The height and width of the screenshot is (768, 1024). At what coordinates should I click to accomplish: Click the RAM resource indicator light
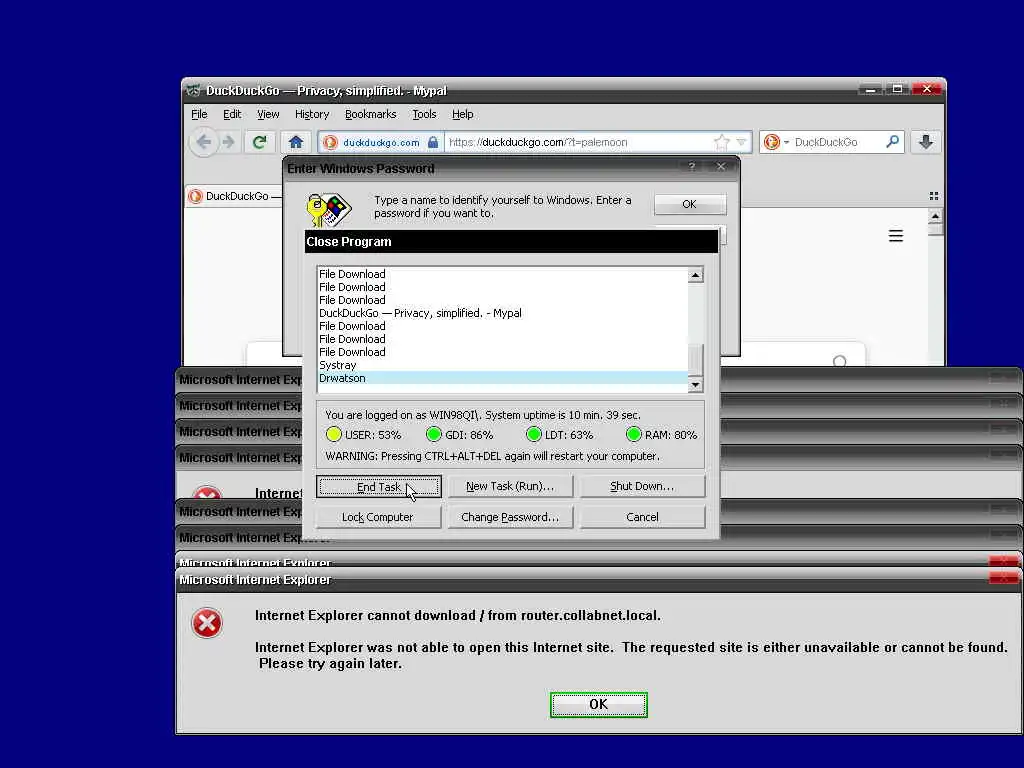click(633, 434)
